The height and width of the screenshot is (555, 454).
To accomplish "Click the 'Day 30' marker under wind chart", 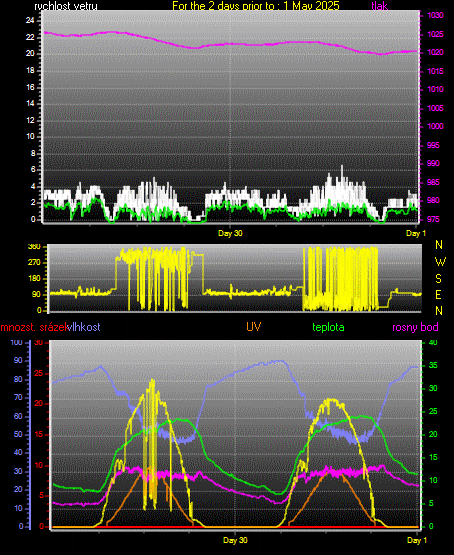I will [230, 233].
